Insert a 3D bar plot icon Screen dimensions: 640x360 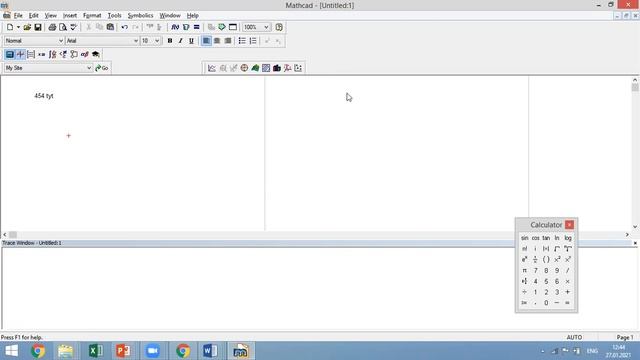(x=277, y=68)
